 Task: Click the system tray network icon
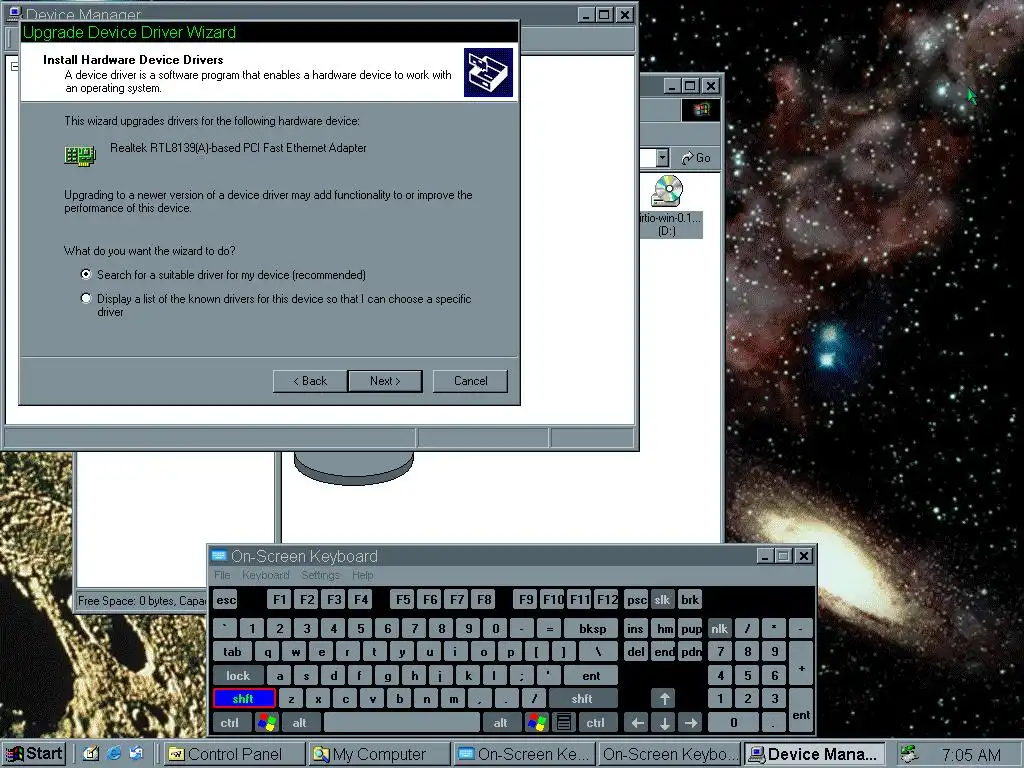(x=908, y=754)
